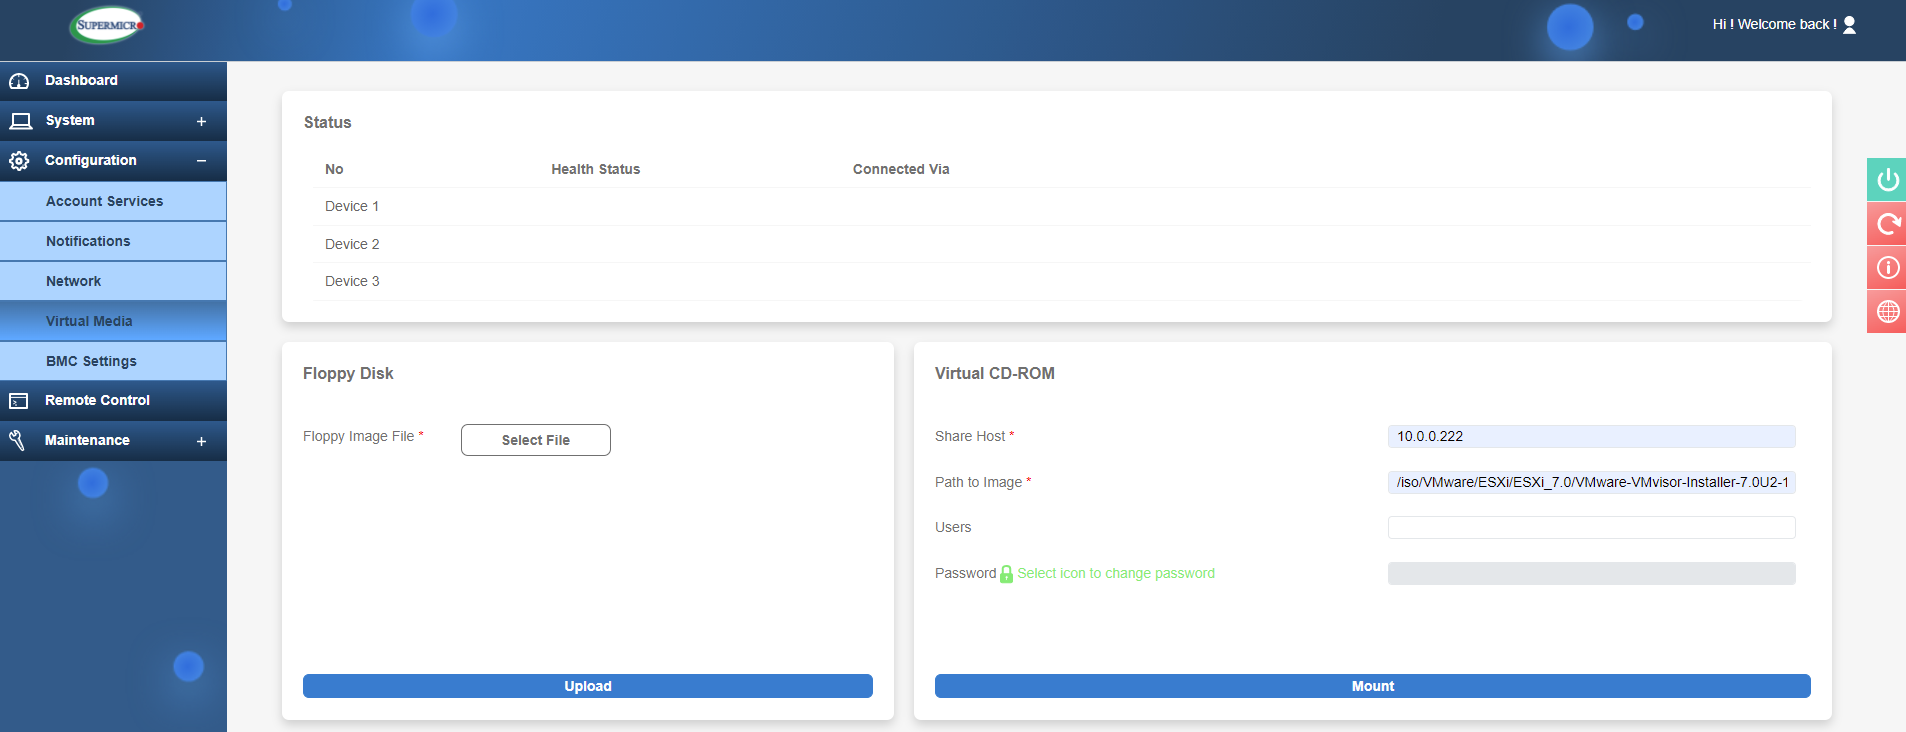Click the user profile icon at top right
The height and width of the screenshot is (732, 1906).
click(1849, 25)
